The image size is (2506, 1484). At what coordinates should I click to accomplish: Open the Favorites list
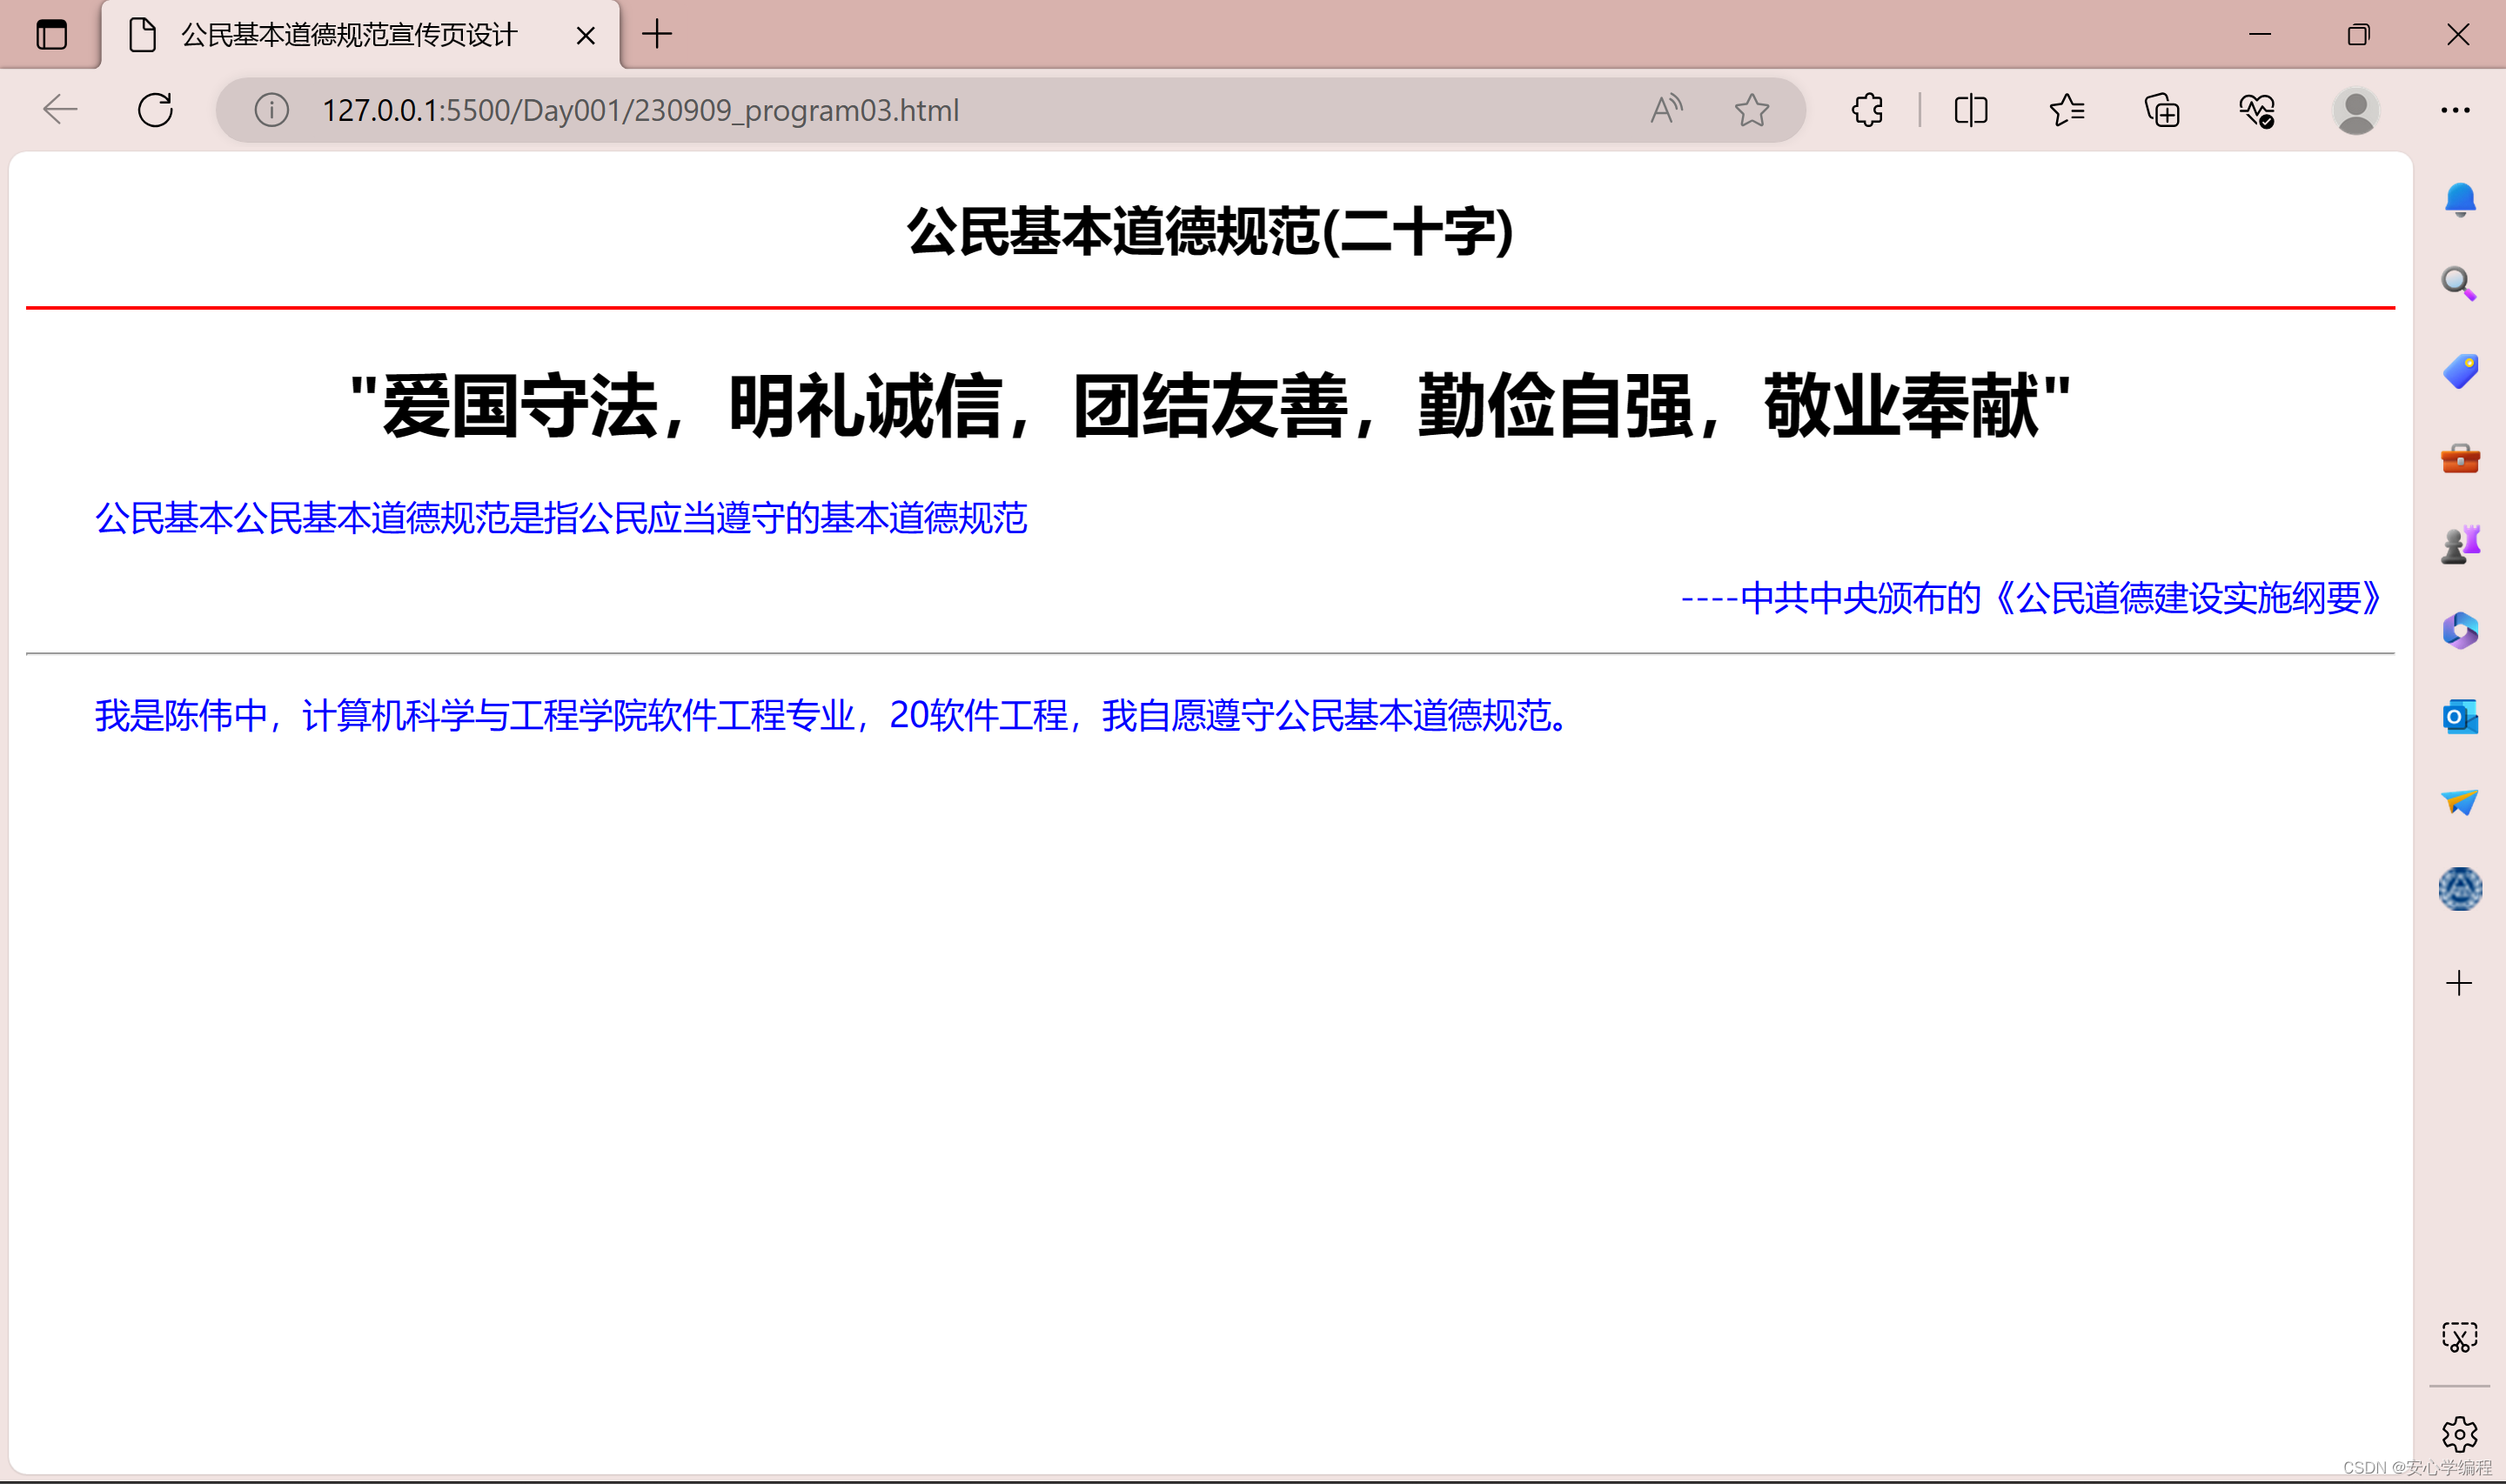pyautogui.click(x=2066, y=109)
